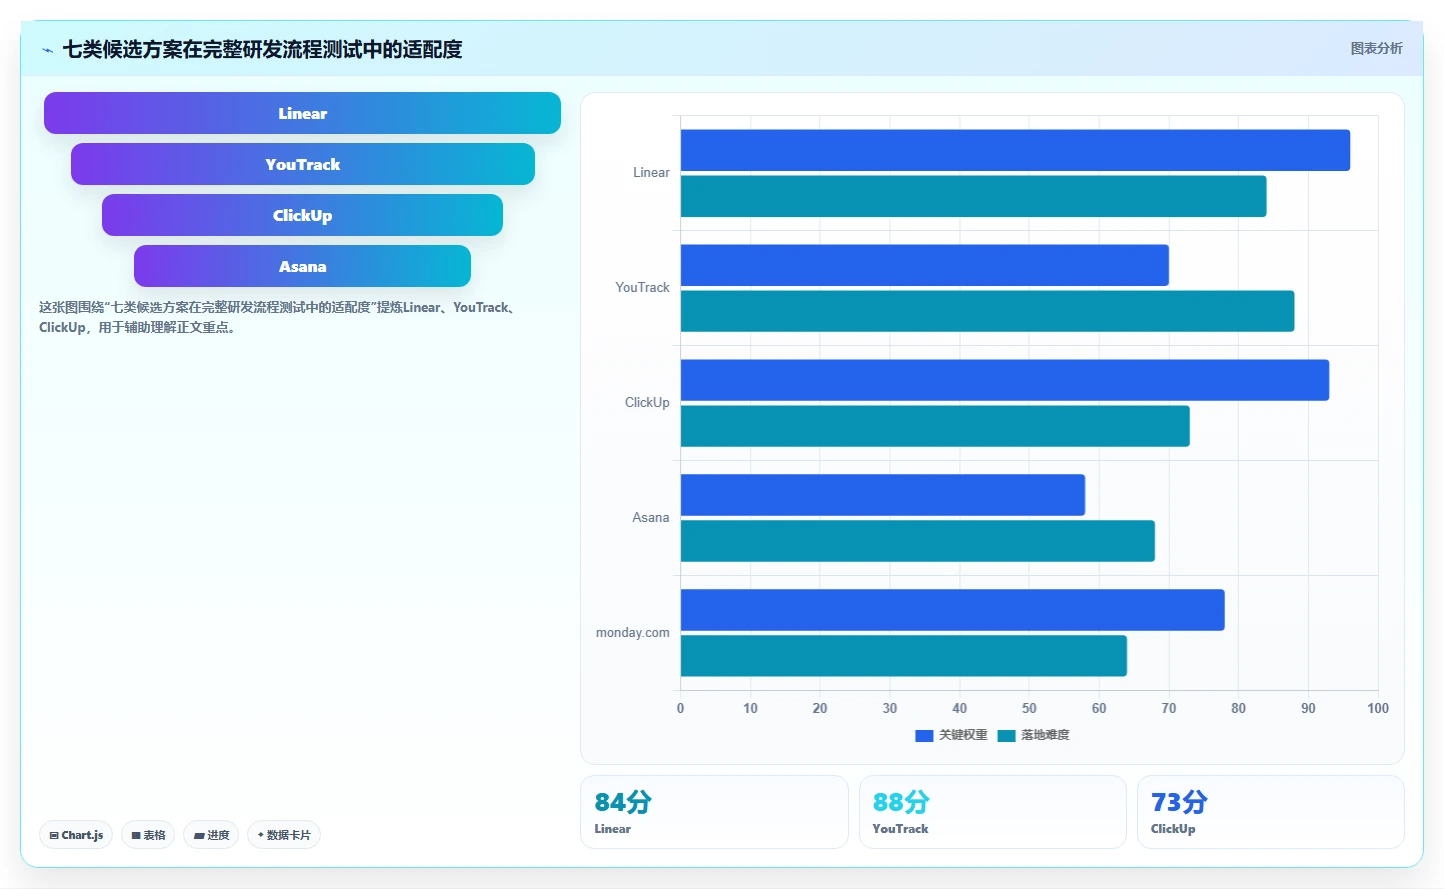Click the Chart.js tag chip

[76, 835]
